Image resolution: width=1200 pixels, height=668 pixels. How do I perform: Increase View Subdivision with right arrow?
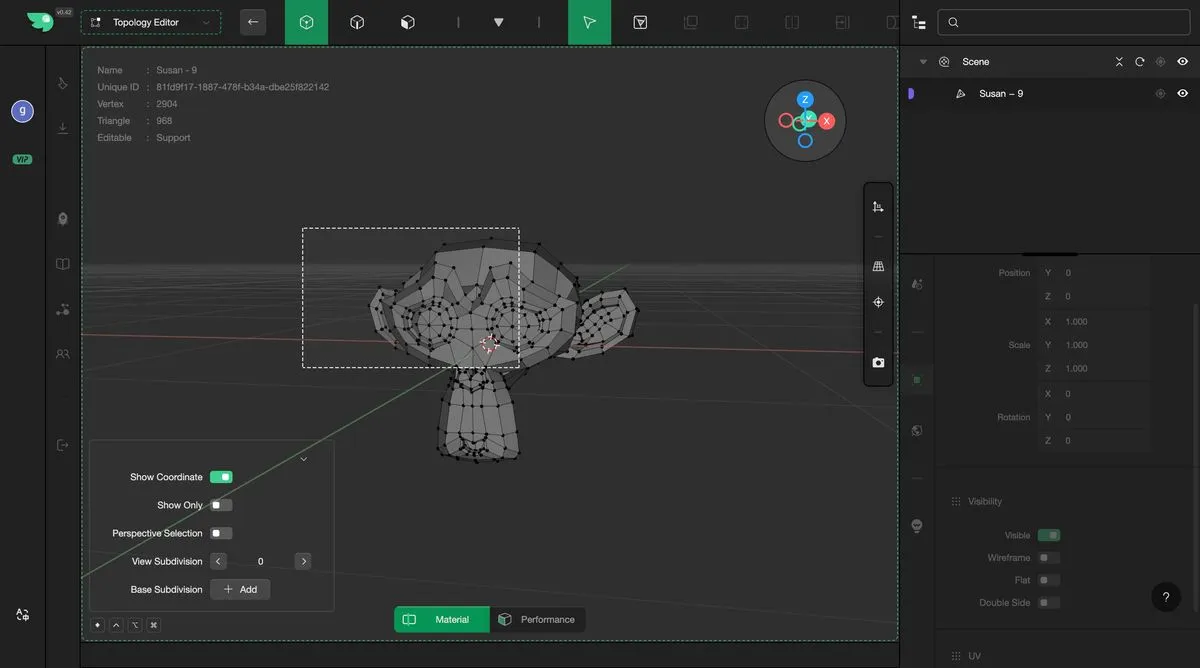point(303,561)
